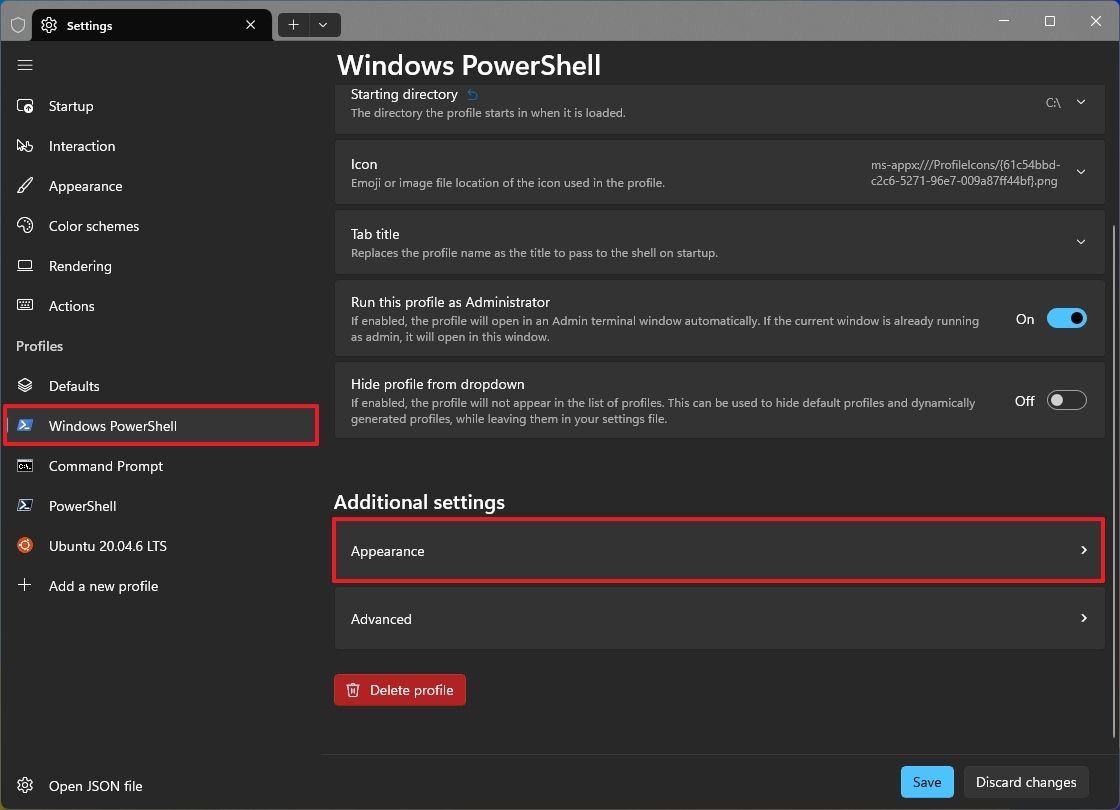Click the reset arrow next to Starting directory
The image size is (1120, 810).
click(x=471, y=93)
